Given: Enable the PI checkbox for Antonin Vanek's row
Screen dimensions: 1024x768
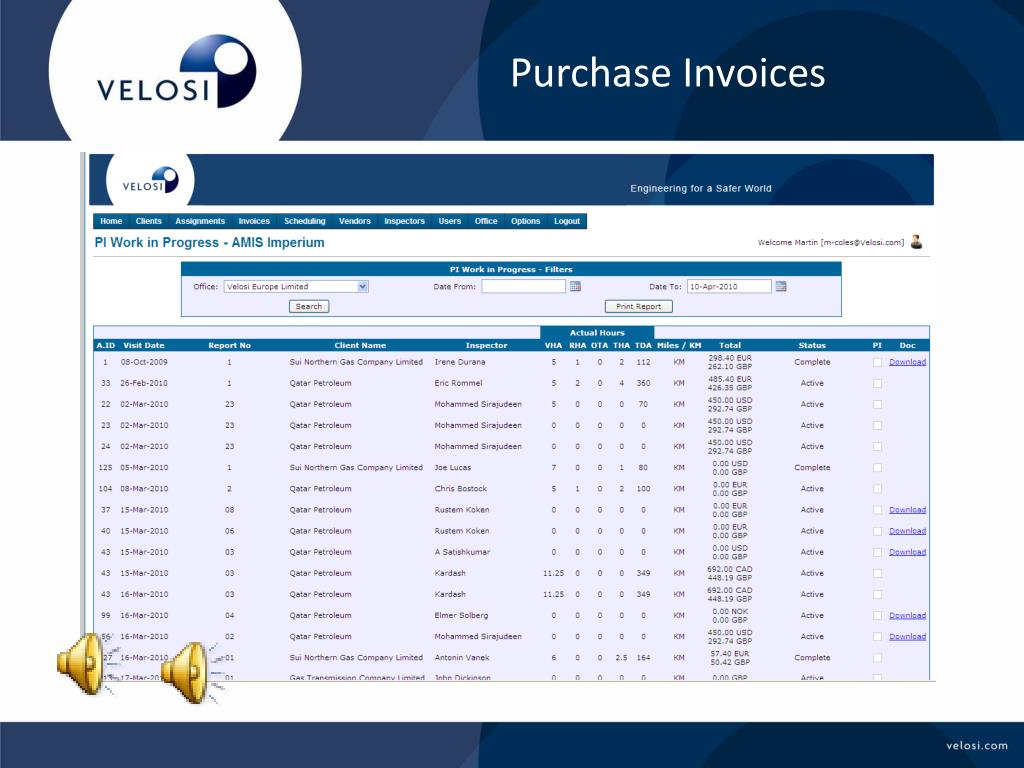Looking at the screenshot, I should [877, 658].
